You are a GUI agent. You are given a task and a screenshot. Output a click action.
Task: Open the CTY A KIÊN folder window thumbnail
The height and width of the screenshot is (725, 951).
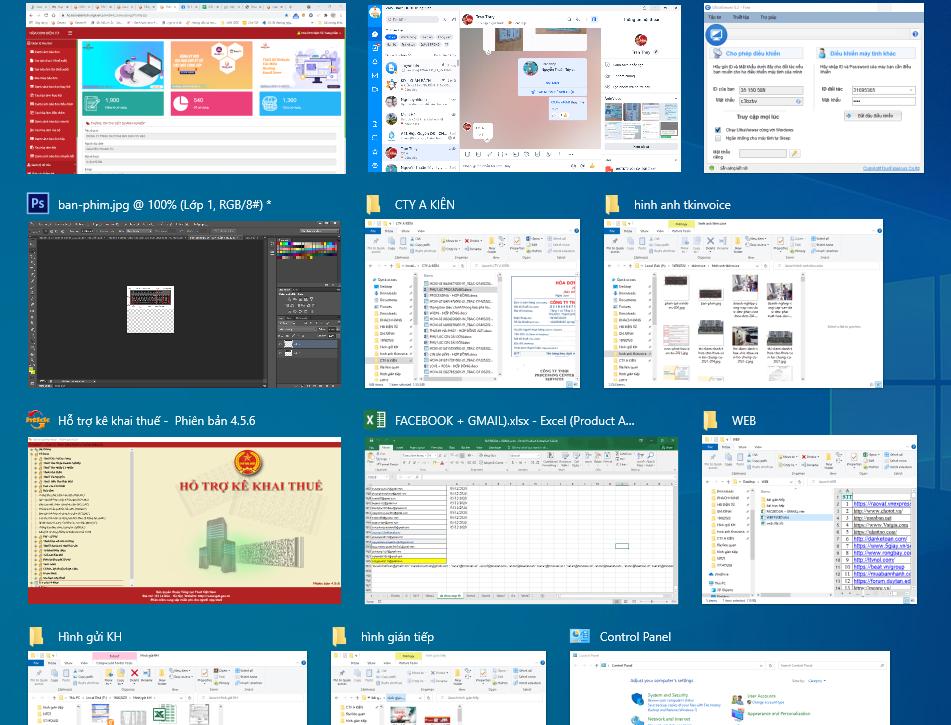click(472, 303)
